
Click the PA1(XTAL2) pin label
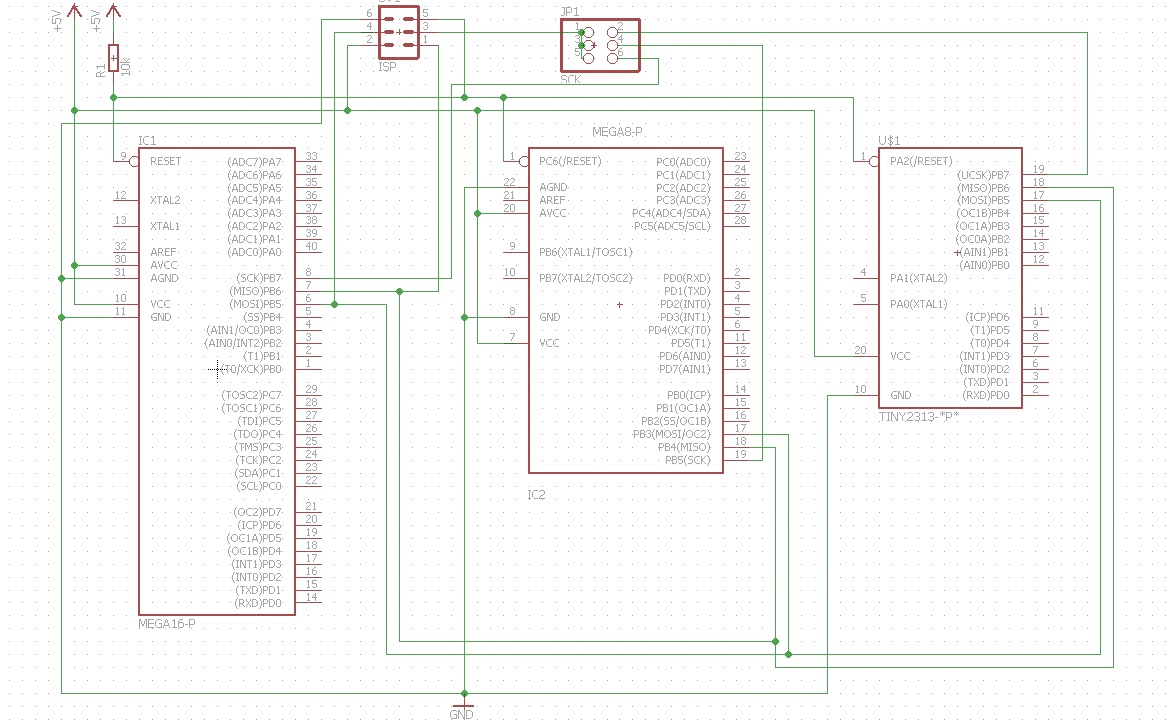click(919, 278)
